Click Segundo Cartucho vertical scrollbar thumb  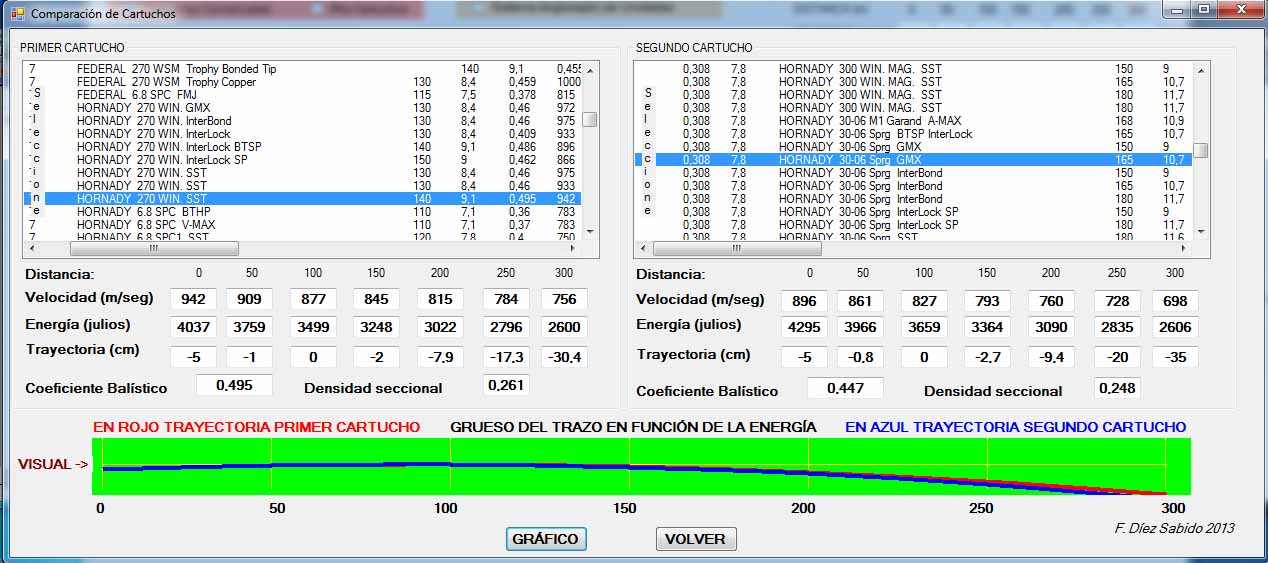[x=1200, y=150]
